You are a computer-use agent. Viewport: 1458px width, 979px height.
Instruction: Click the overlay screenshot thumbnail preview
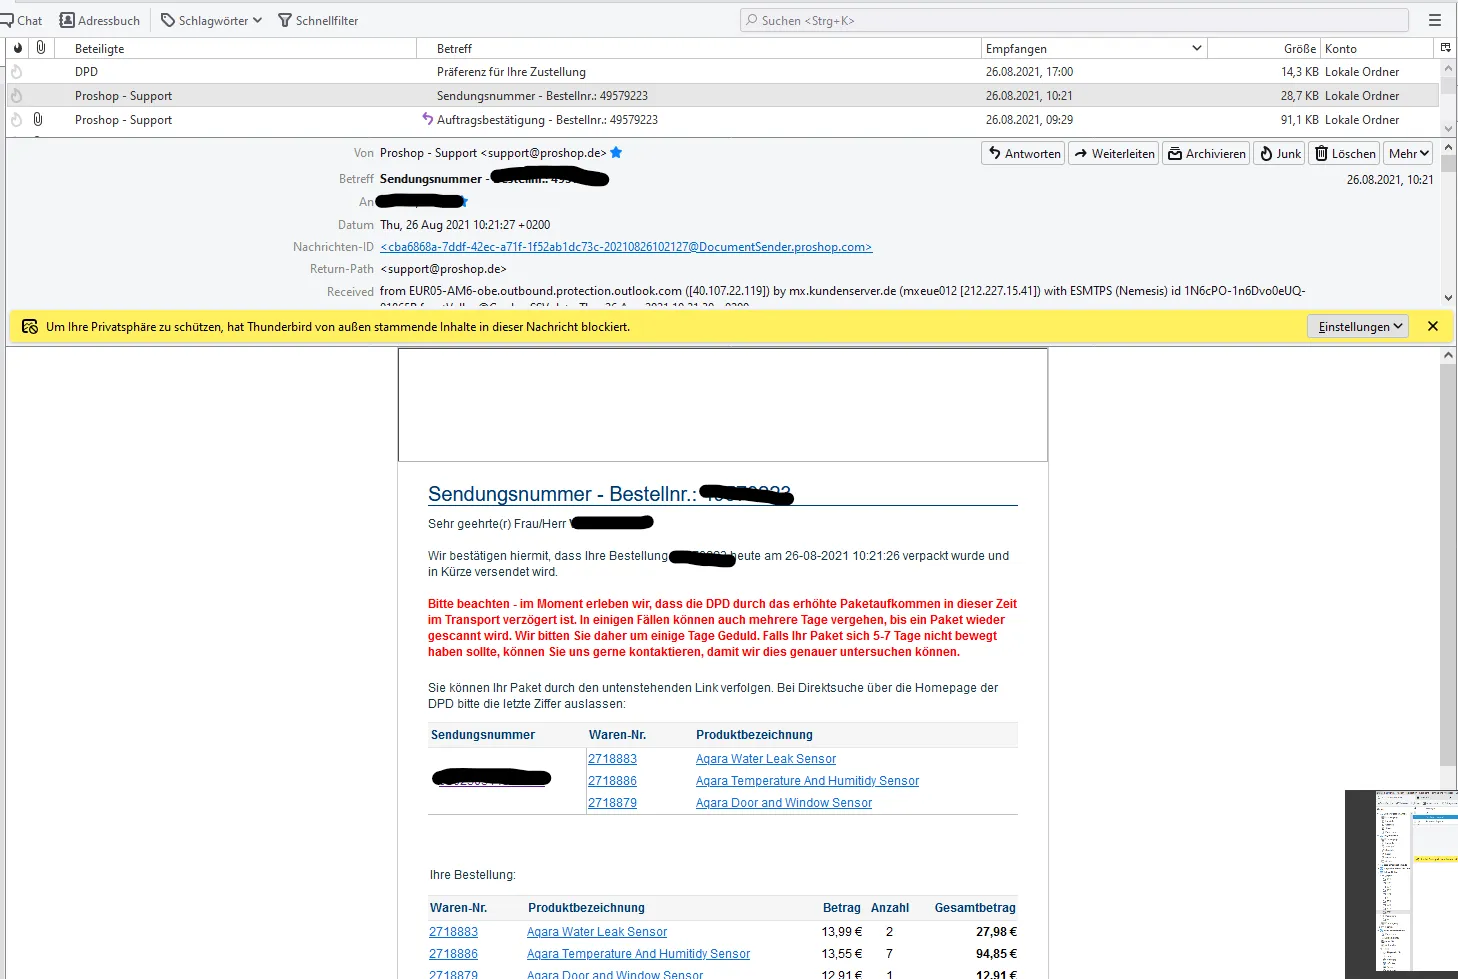coord(1401,883)
